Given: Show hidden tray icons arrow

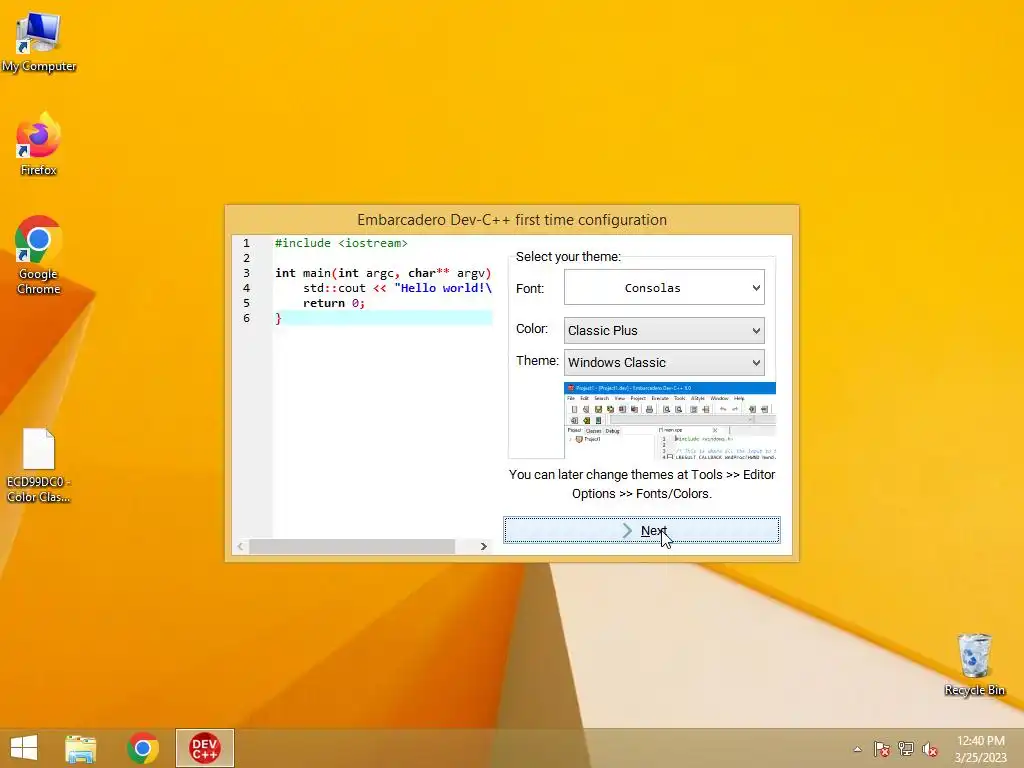Looking at the screenshot, I should click(x=857, y=749).
